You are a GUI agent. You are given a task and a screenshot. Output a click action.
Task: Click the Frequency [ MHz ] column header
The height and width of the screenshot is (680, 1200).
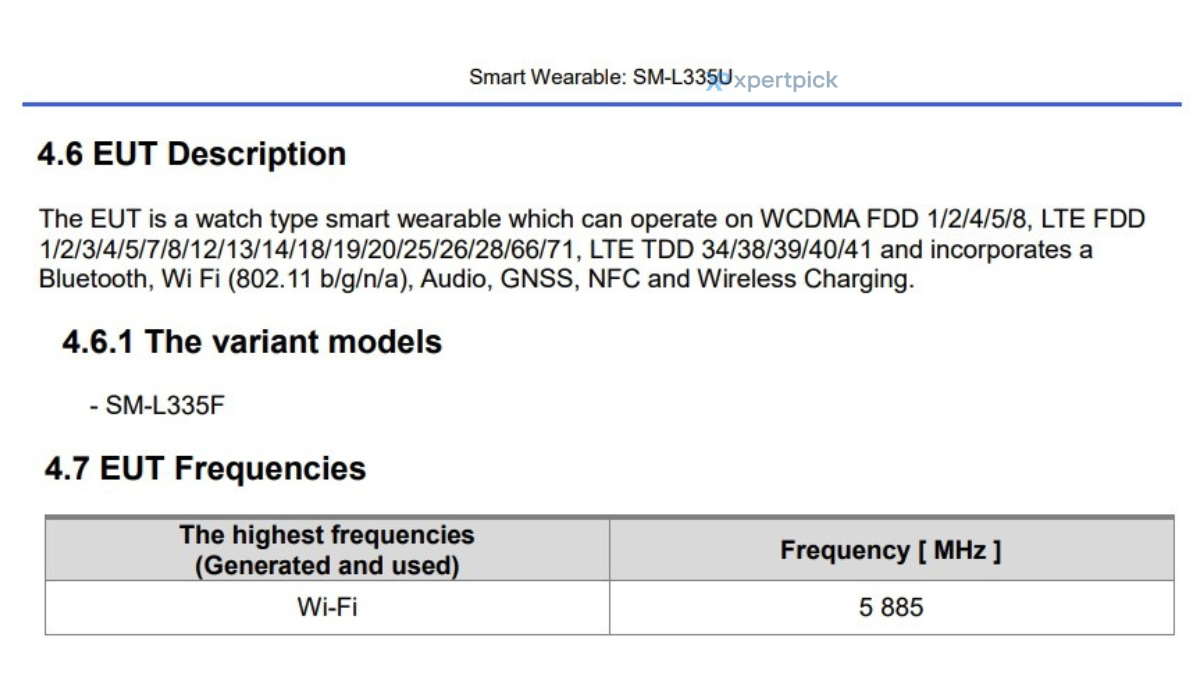890,550
